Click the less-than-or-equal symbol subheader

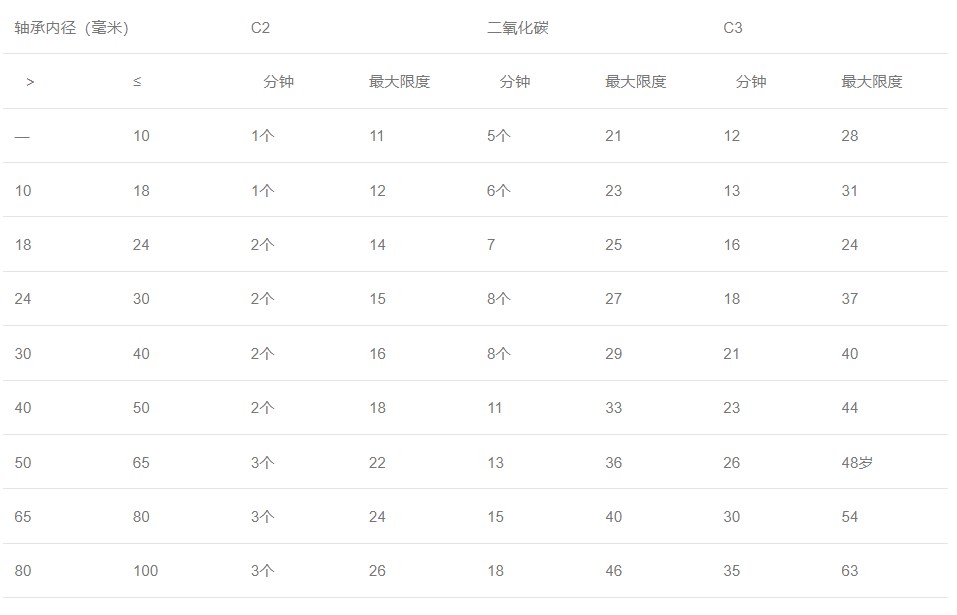click(x=137, y=81)
